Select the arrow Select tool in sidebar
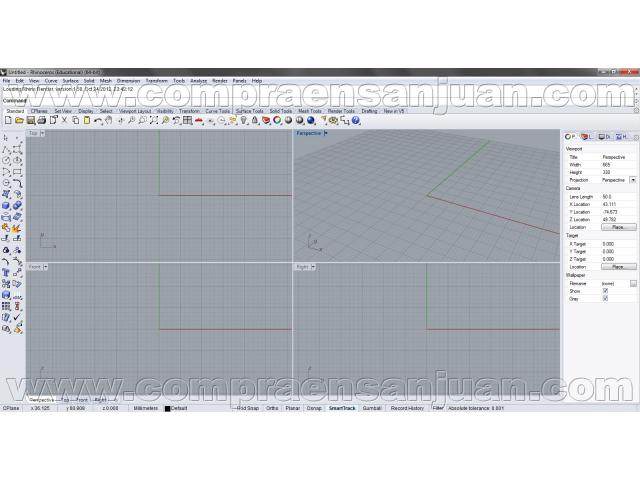The width and height of the screenshot is (640, 480). 6,138
